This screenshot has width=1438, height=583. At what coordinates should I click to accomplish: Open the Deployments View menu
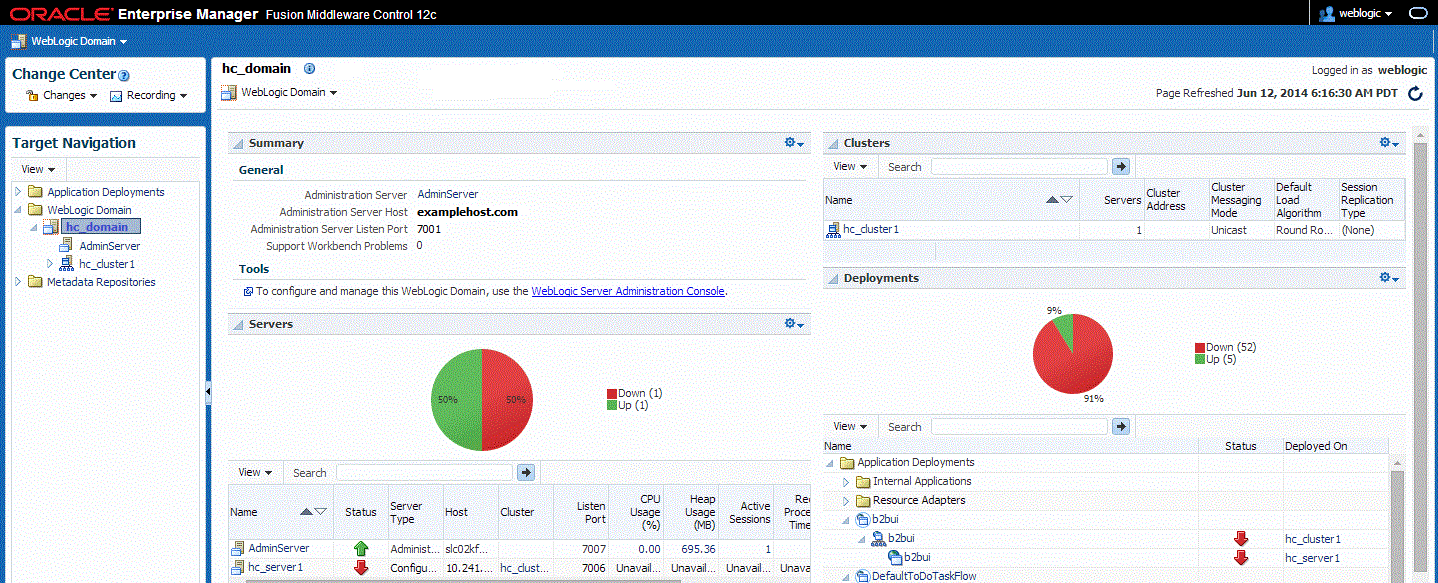point(851,426)
